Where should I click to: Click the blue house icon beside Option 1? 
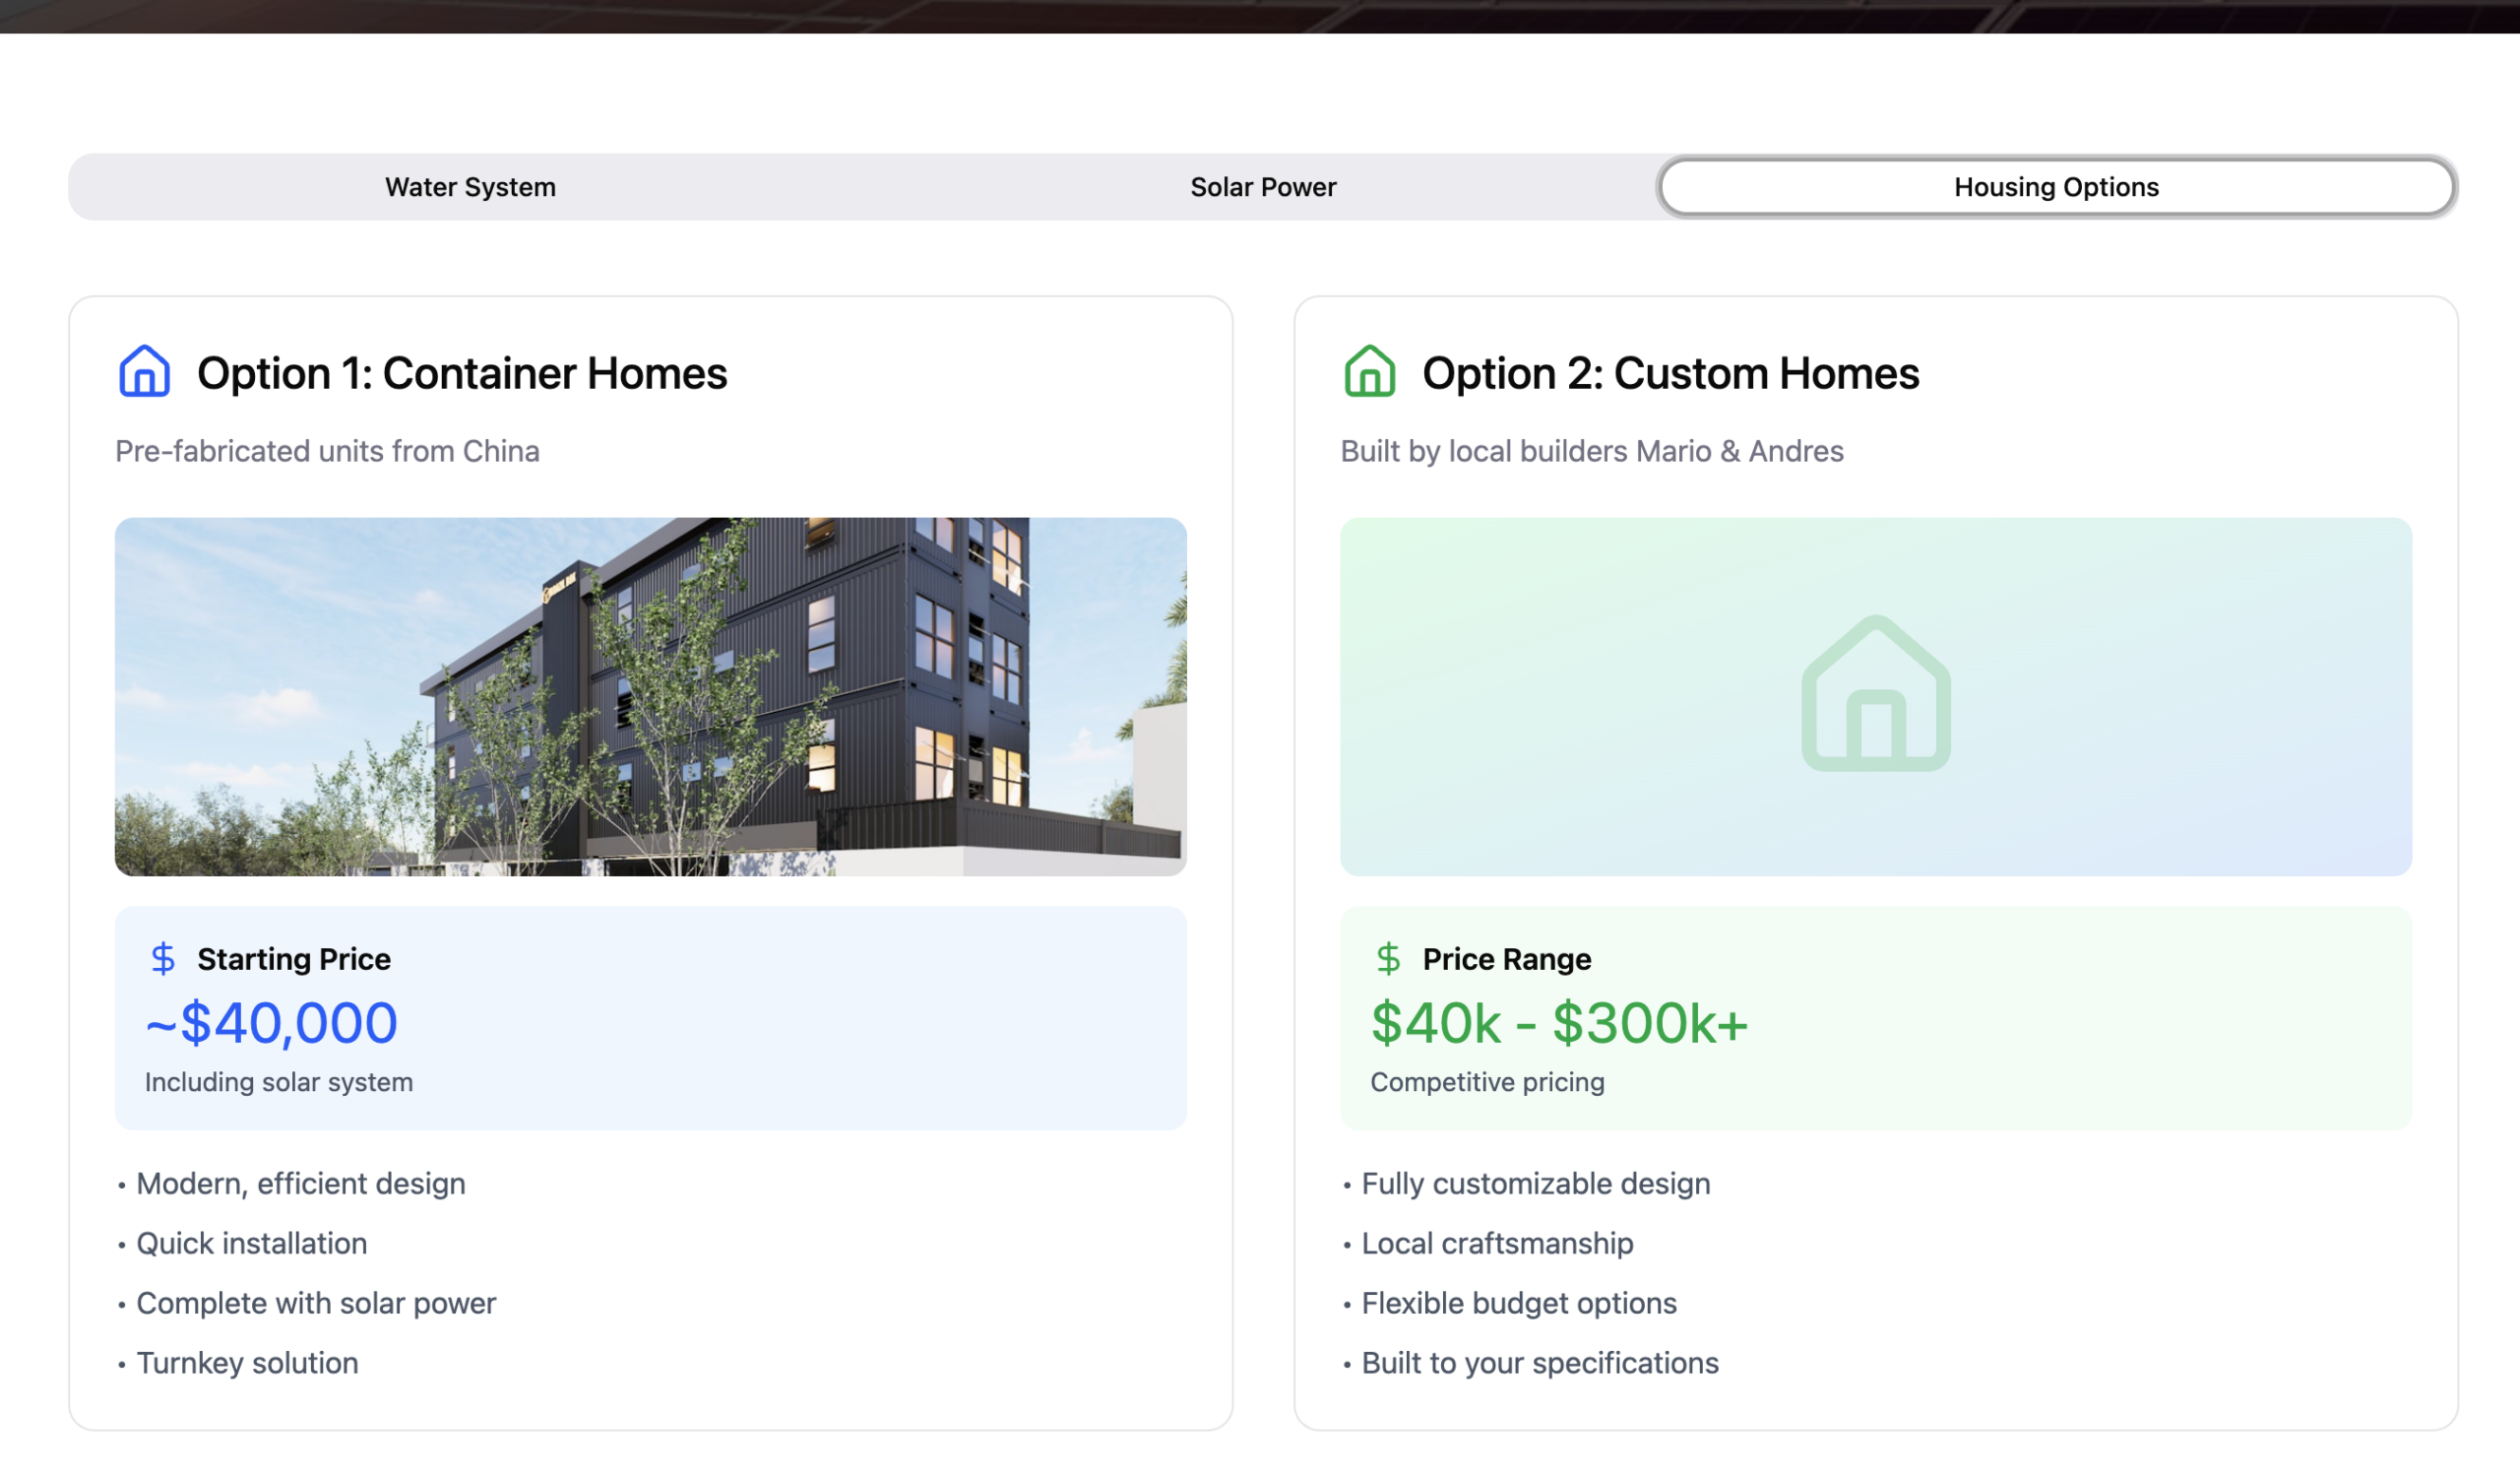click(144, 372)
